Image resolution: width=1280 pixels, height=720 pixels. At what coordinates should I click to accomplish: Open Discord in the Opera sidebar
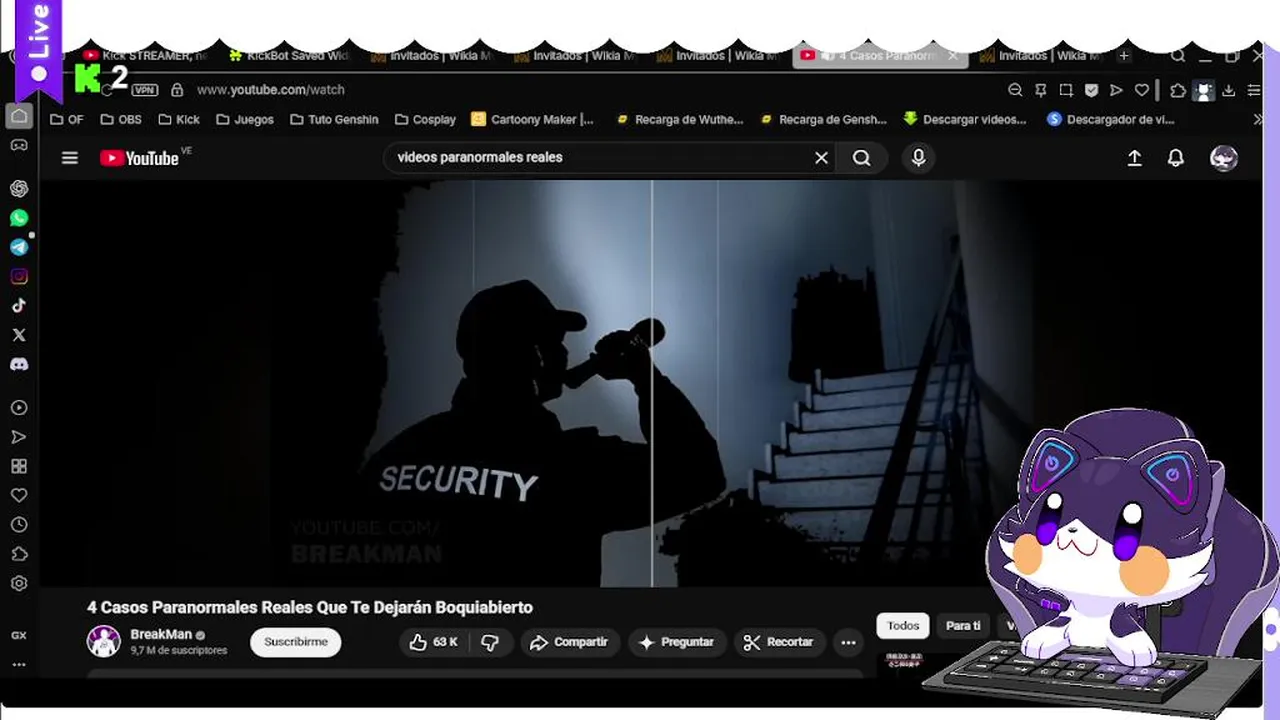tap(19, 365)
